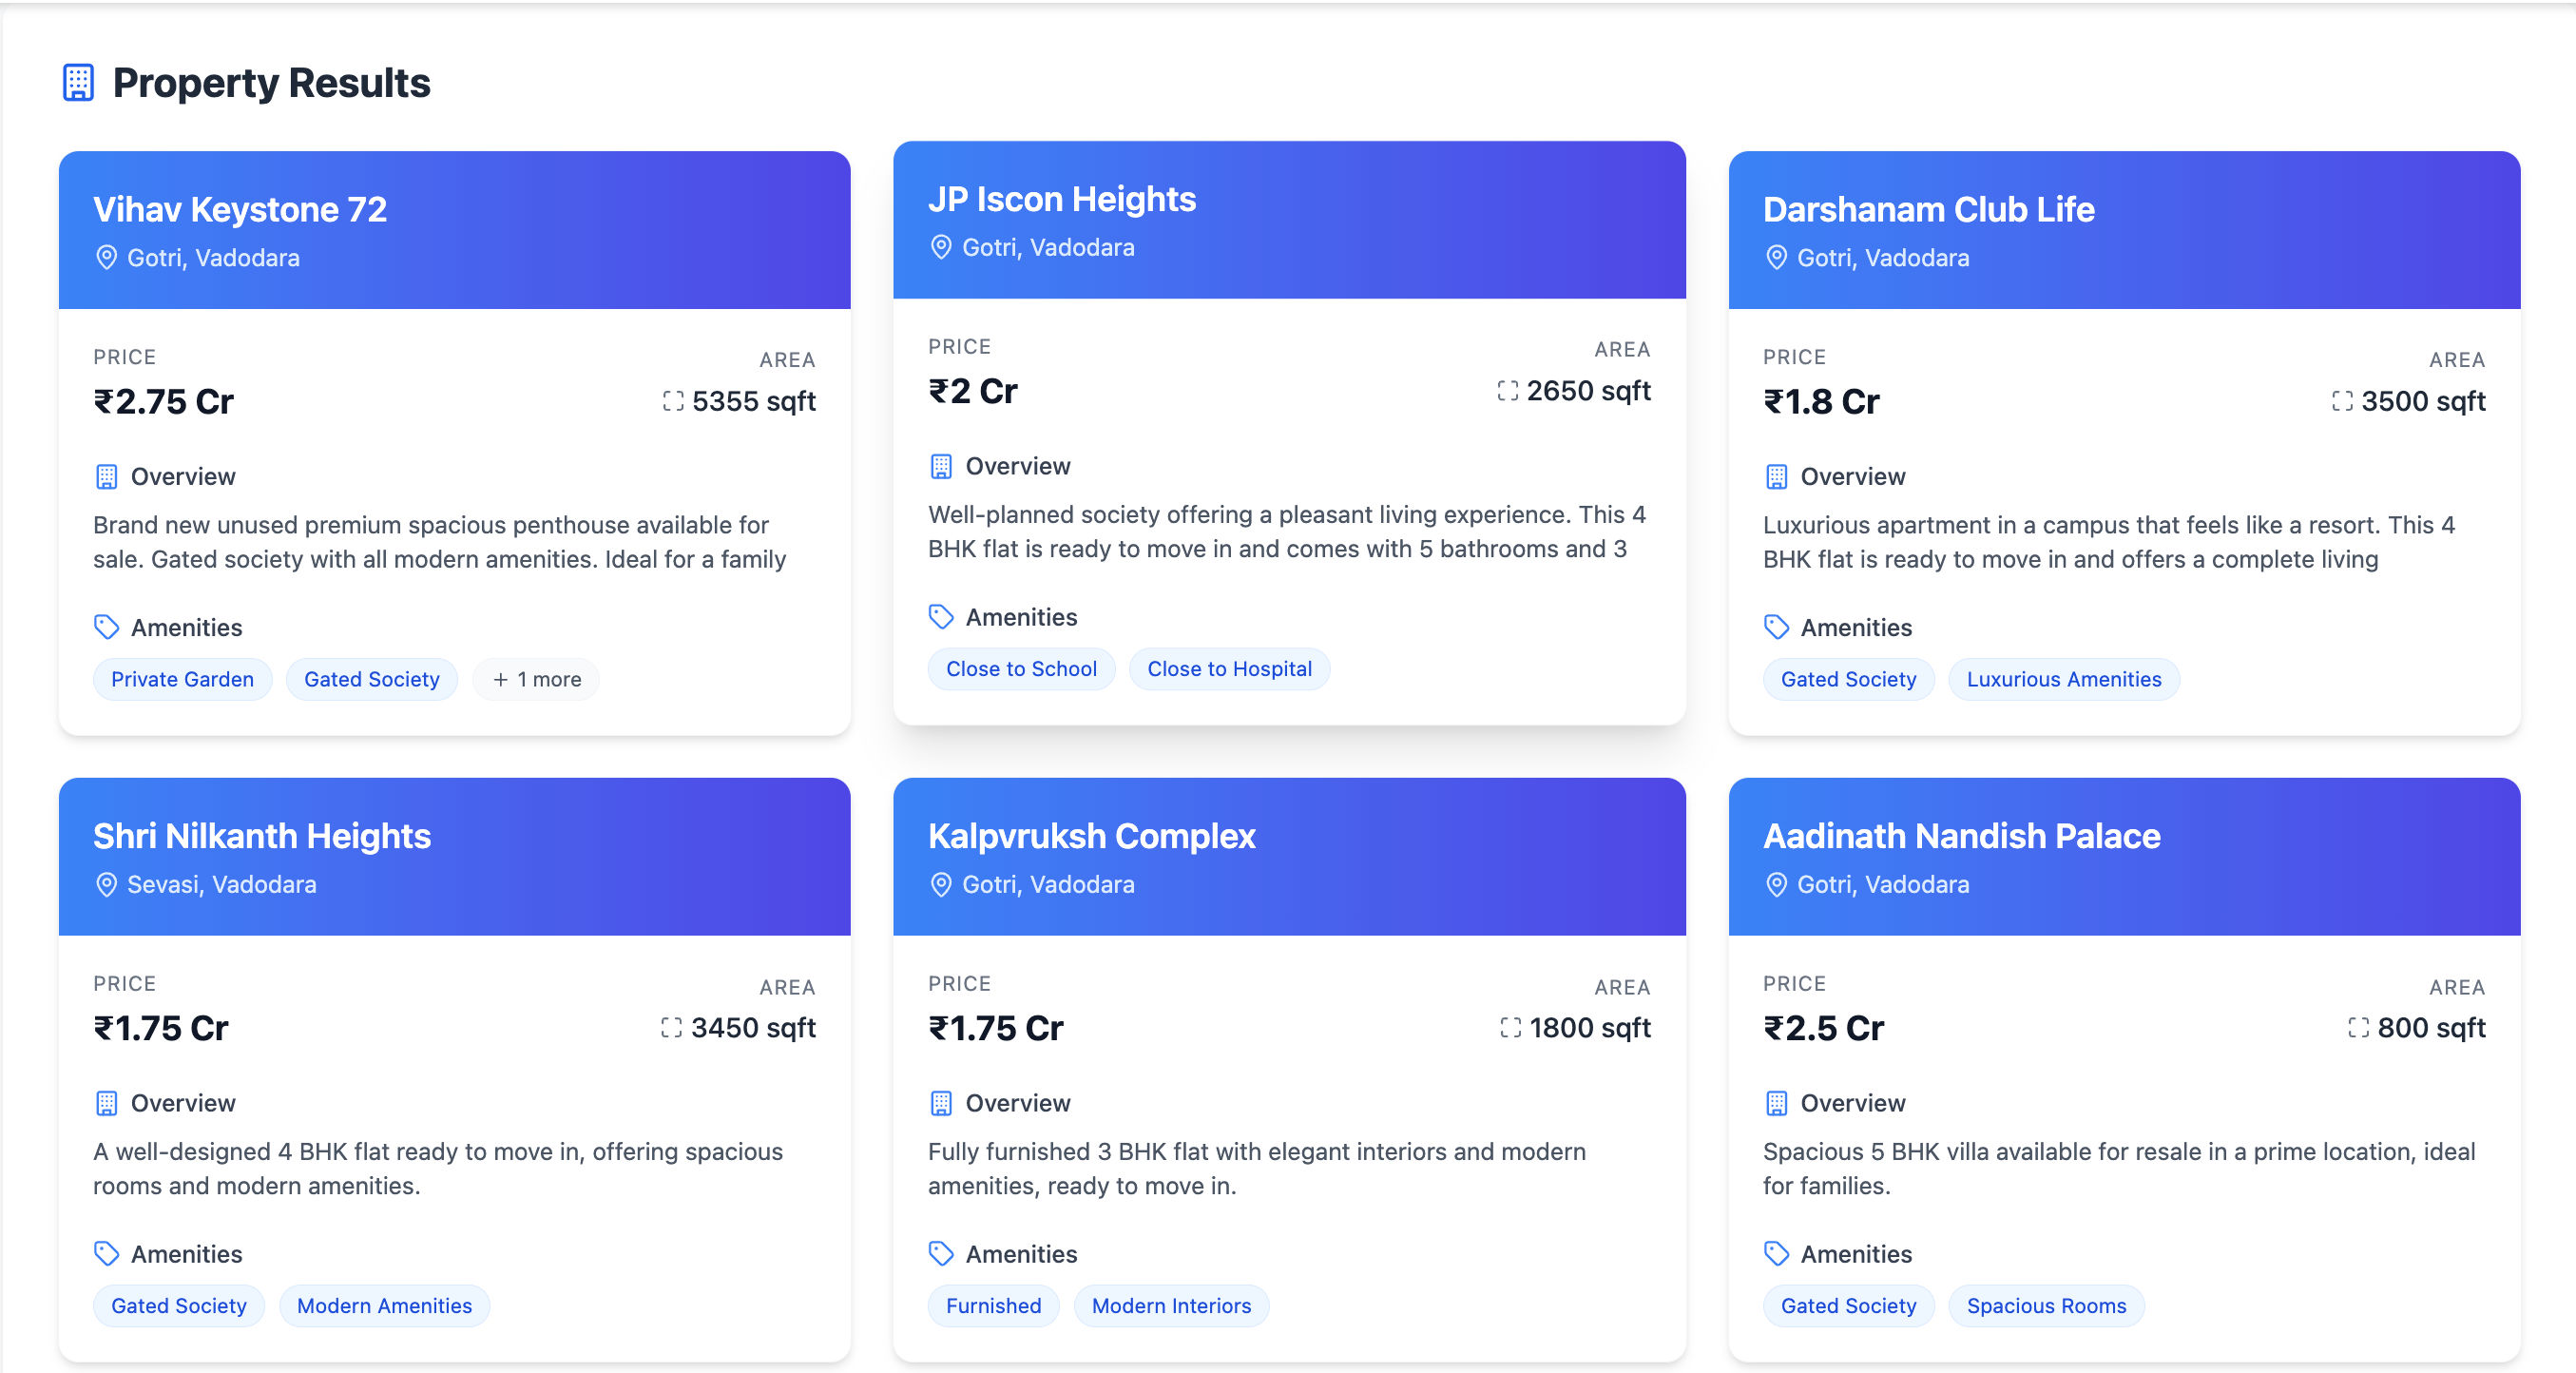
Task: Click the Amenities tag icon on Aadinath Nandish Palace
Action: 1777,1253
